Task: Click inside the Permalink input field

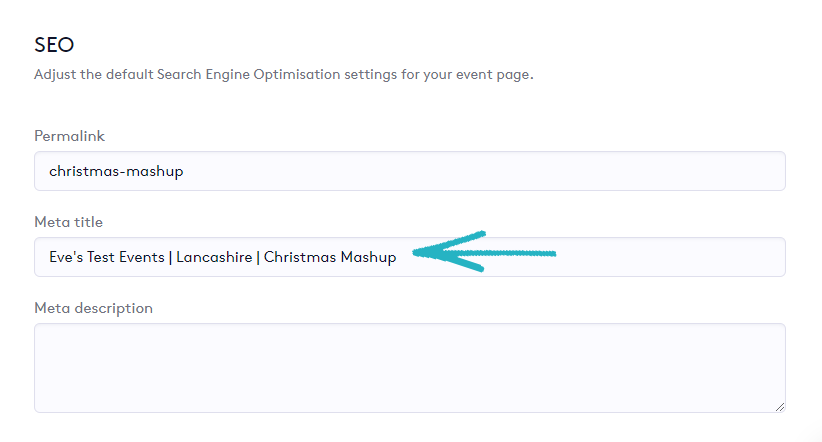Action: [x=400, y=171]
